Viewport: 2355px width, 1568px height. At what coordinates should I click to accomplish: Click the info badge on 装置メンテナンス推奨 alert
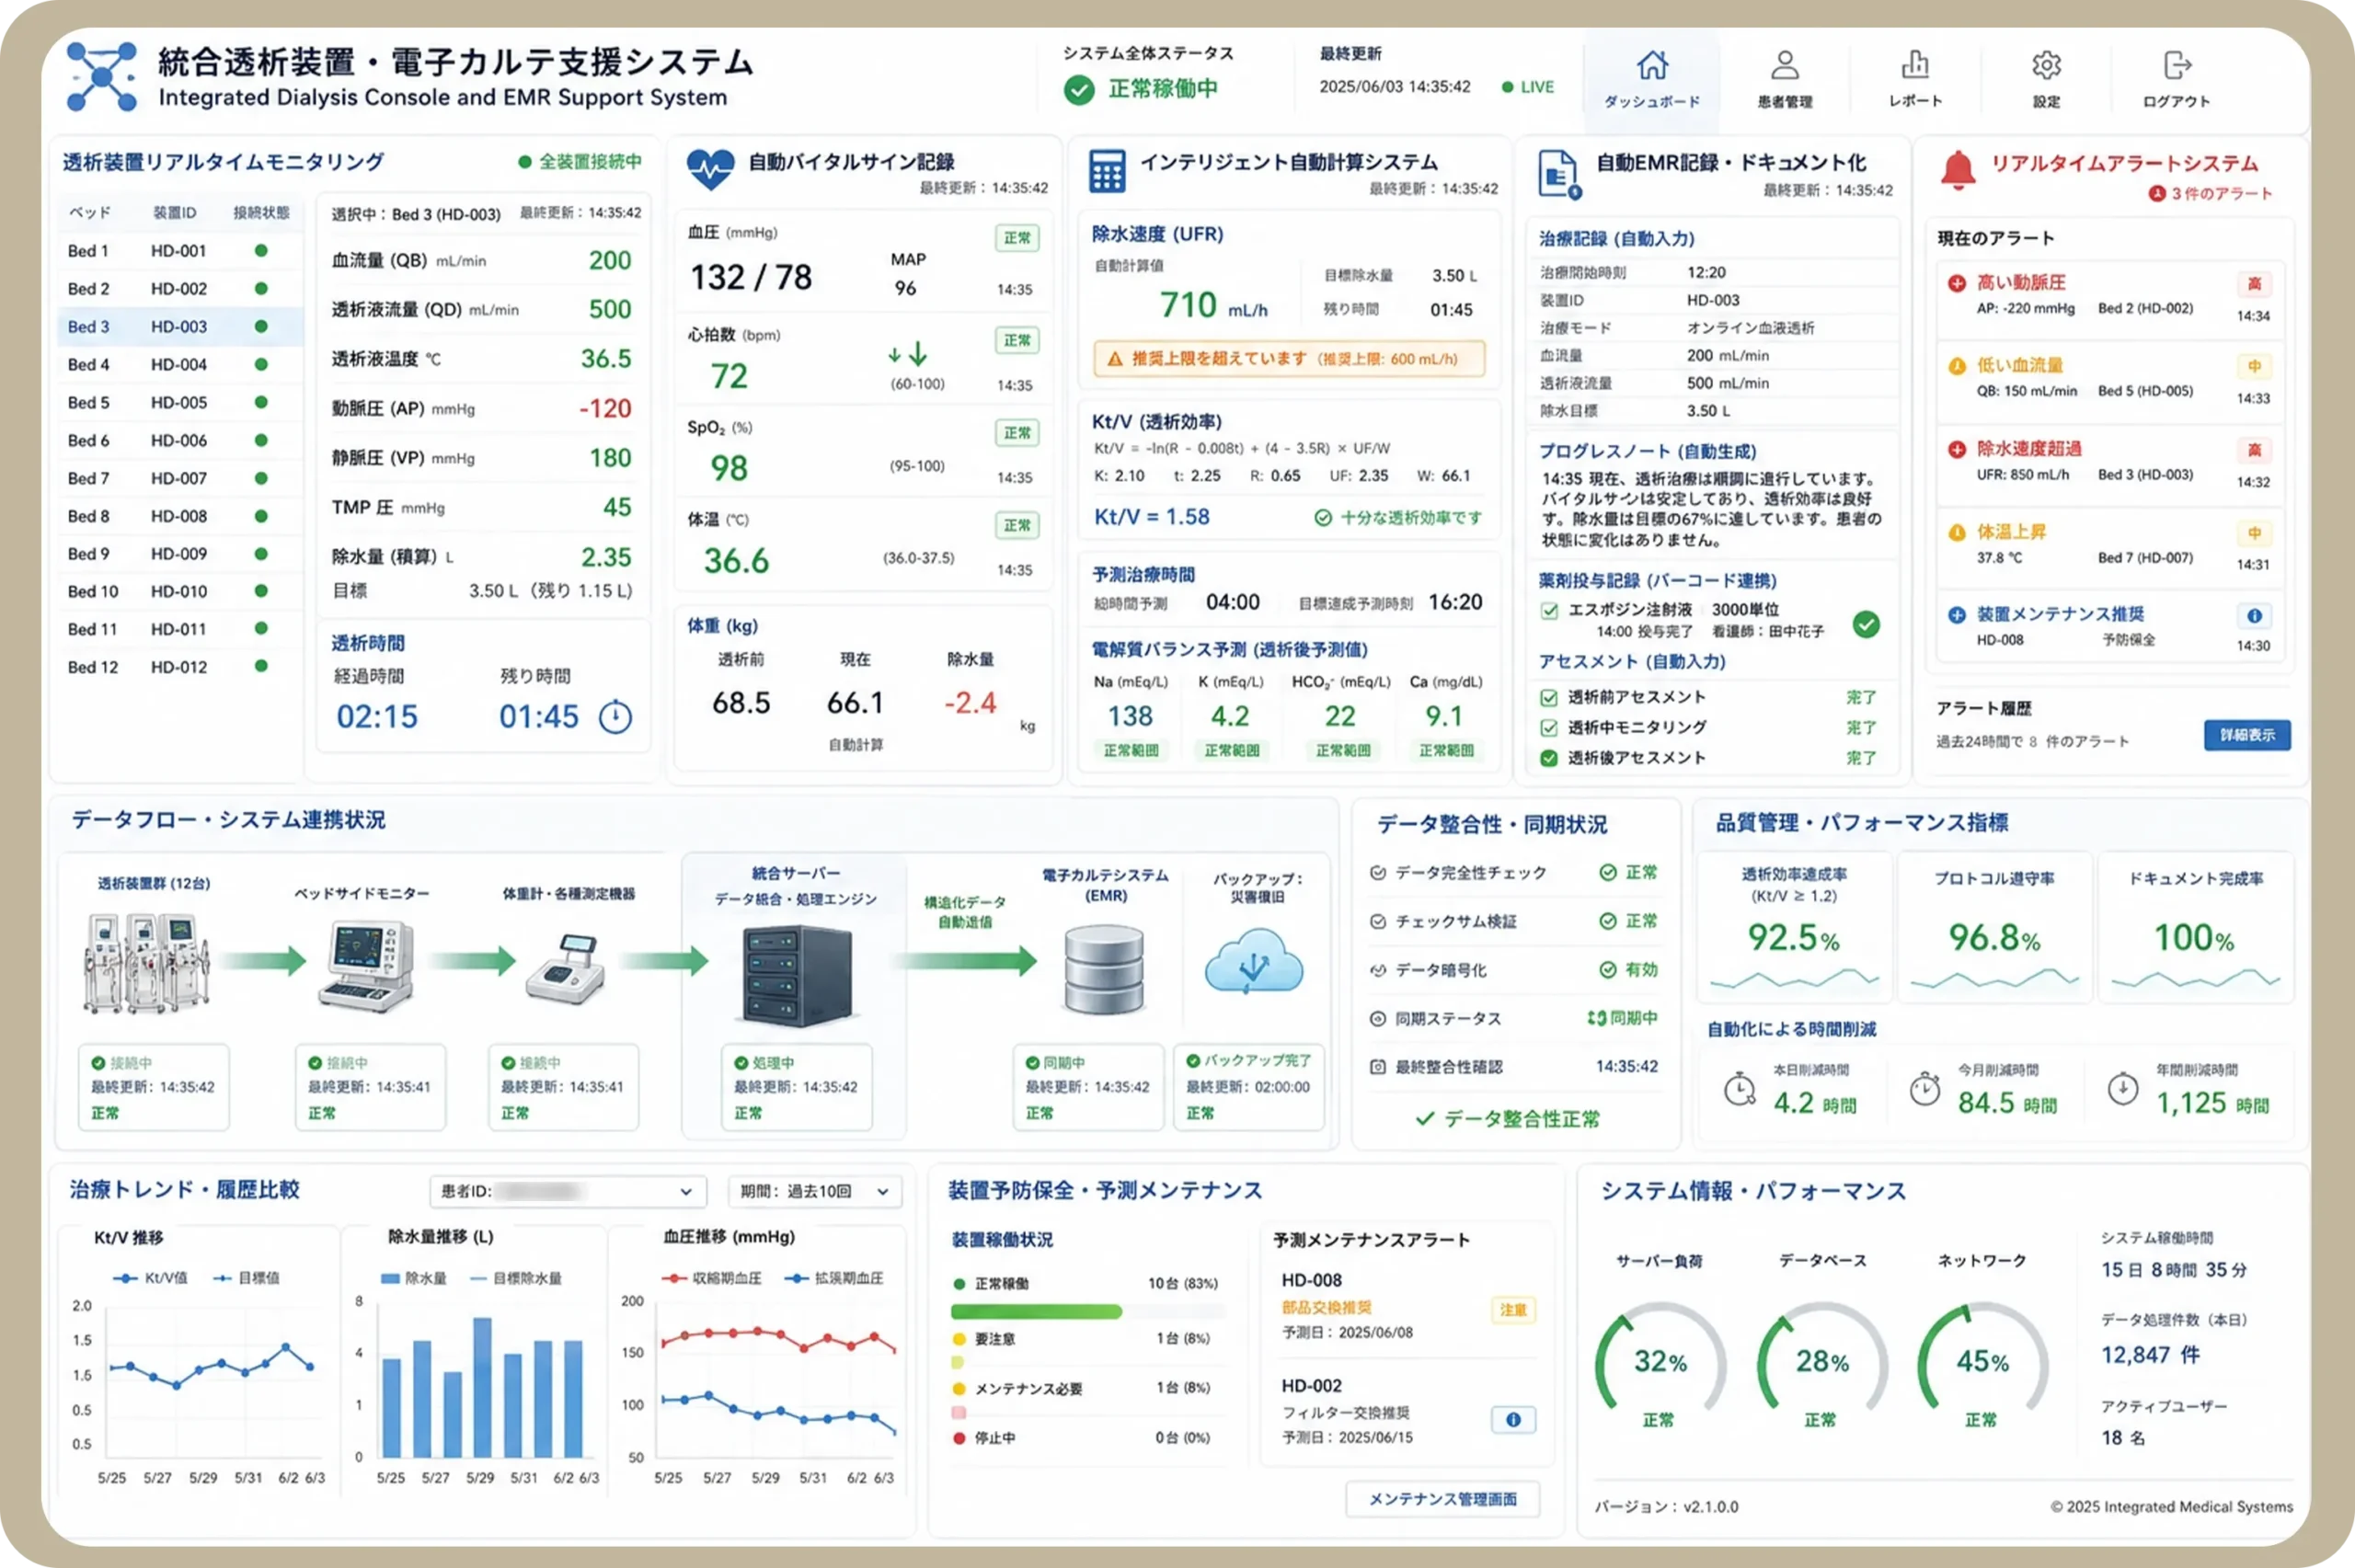[2254, 616]
